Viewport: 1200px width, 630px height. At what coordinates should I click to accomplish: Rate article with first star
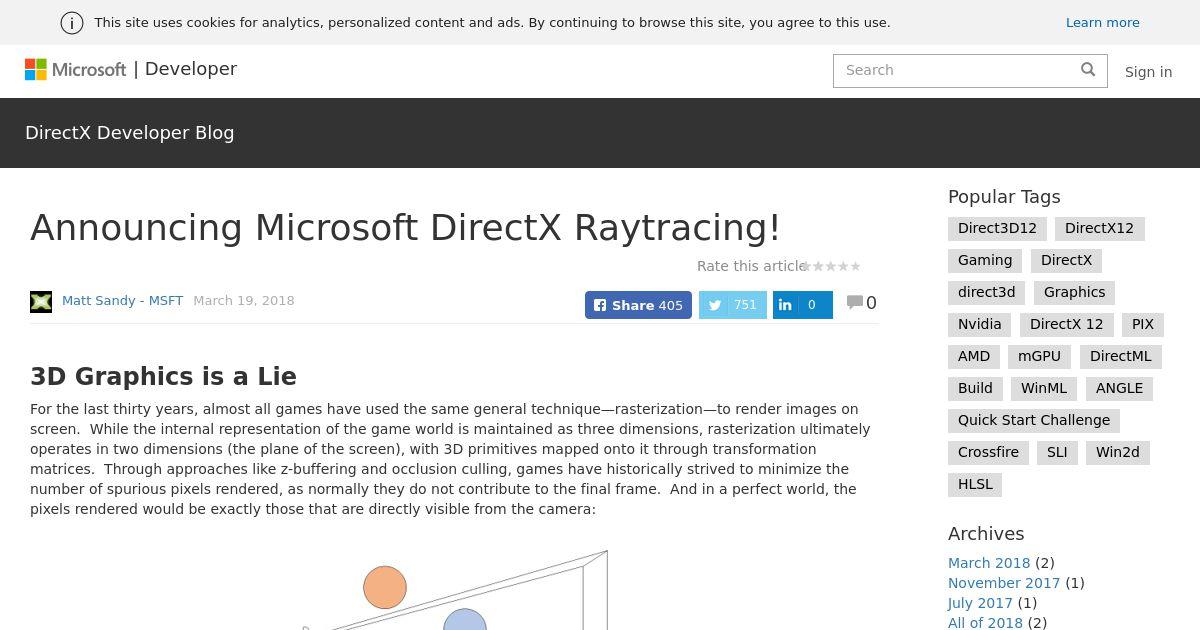pyautogui.click(x=806, y=266)
